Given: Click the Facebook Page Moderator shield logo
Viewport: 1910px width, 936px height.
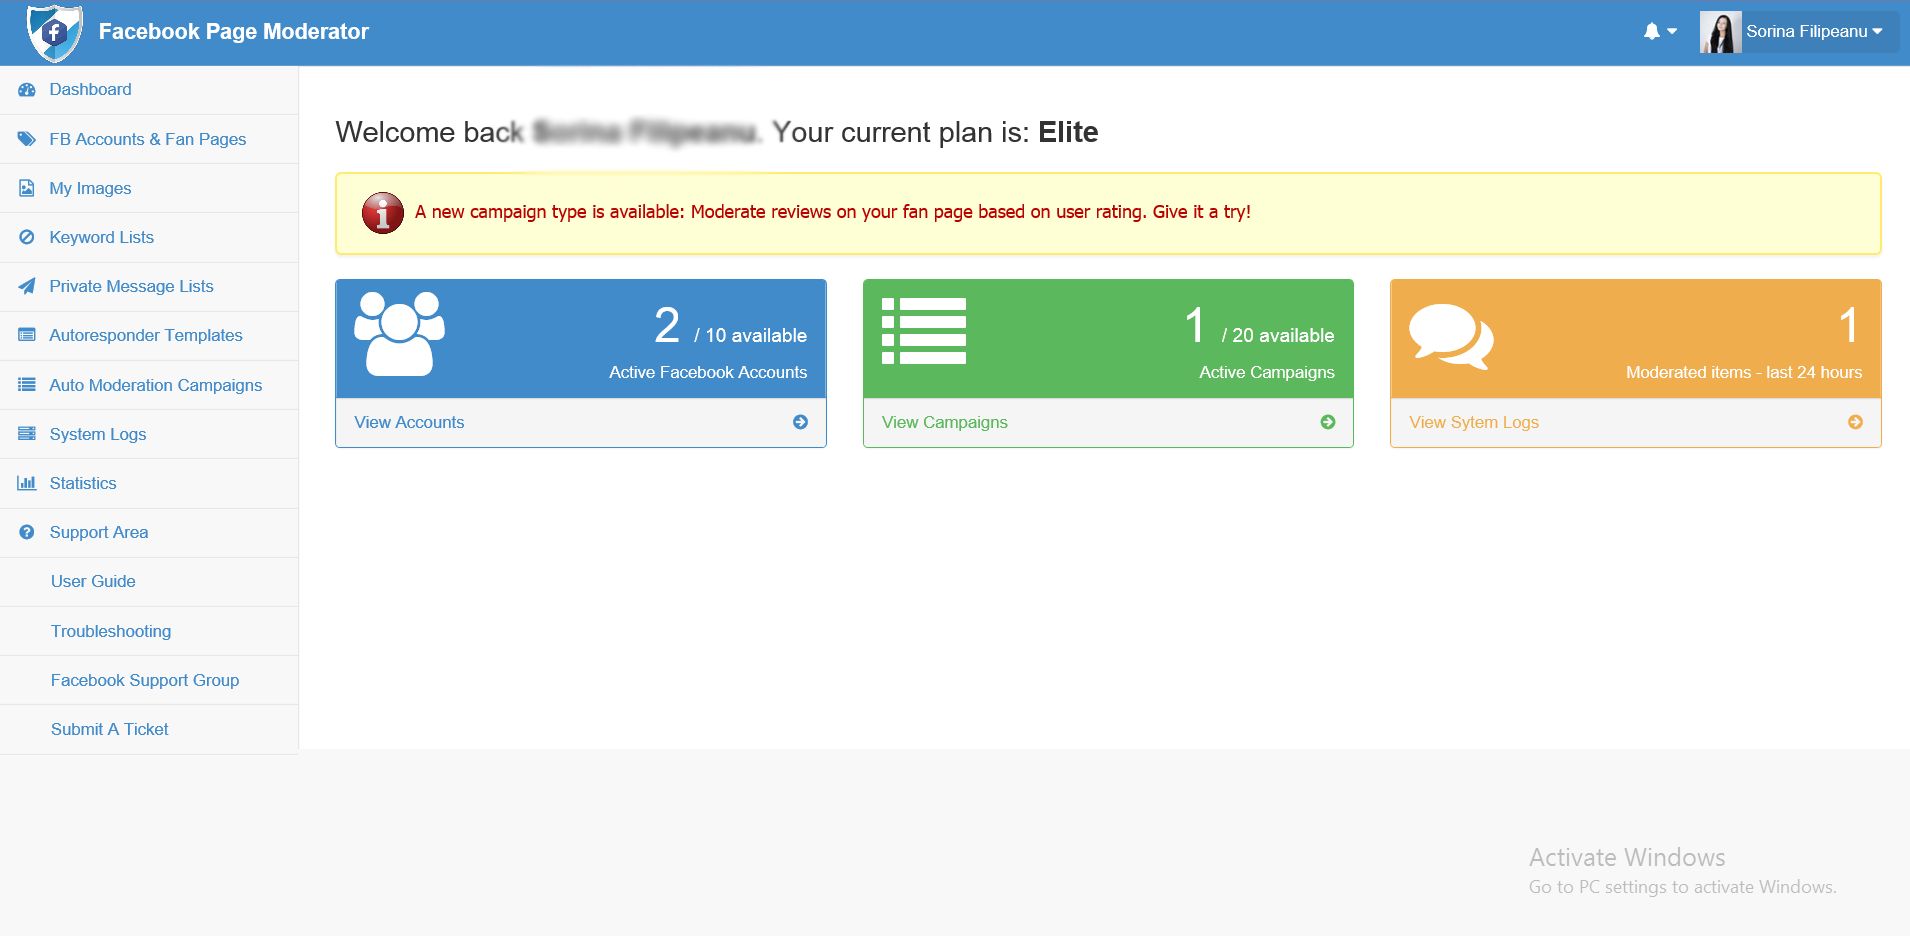Looking at the screenshot, I should 54,32.
